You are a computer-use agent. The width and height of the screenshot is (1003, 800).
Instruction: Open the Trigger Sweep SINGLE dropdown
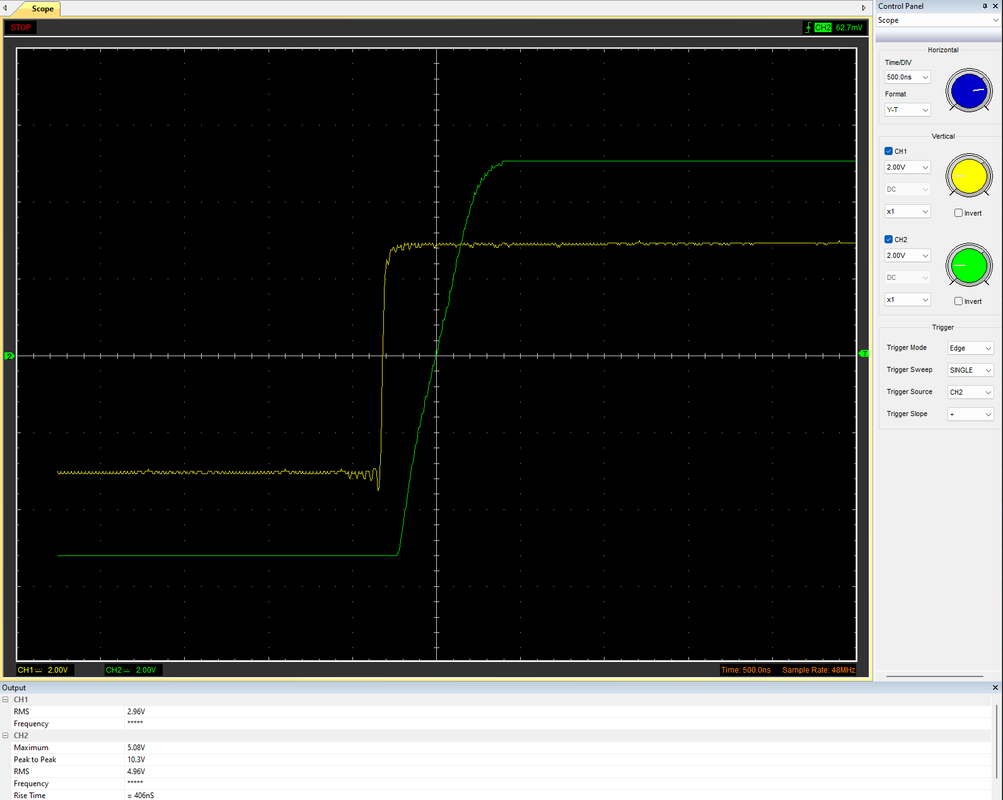point(970,370)
